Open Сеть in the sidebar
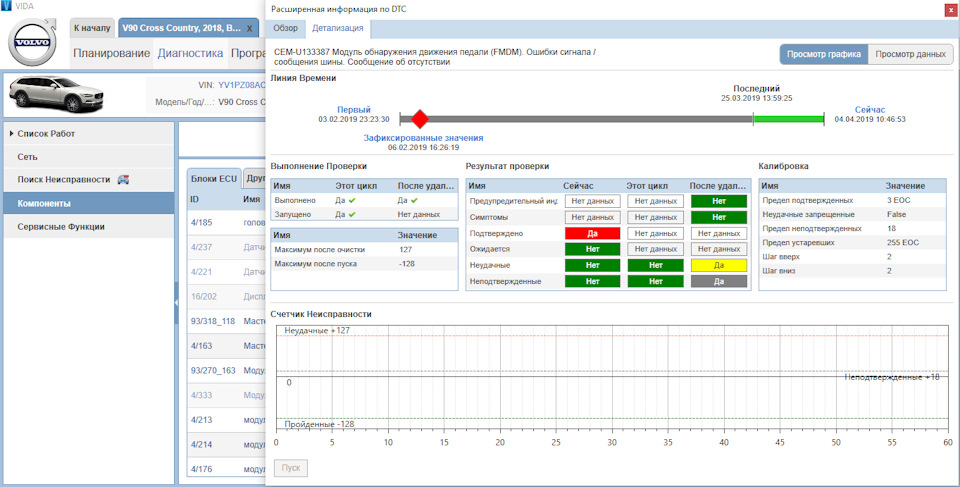 pyautogui.click(x=89, y=157)
